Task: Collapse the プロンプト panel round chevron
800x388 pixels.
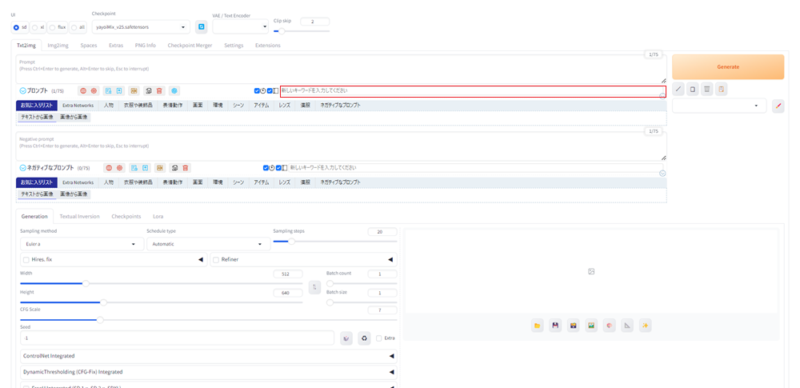Action: pos(22,91)
